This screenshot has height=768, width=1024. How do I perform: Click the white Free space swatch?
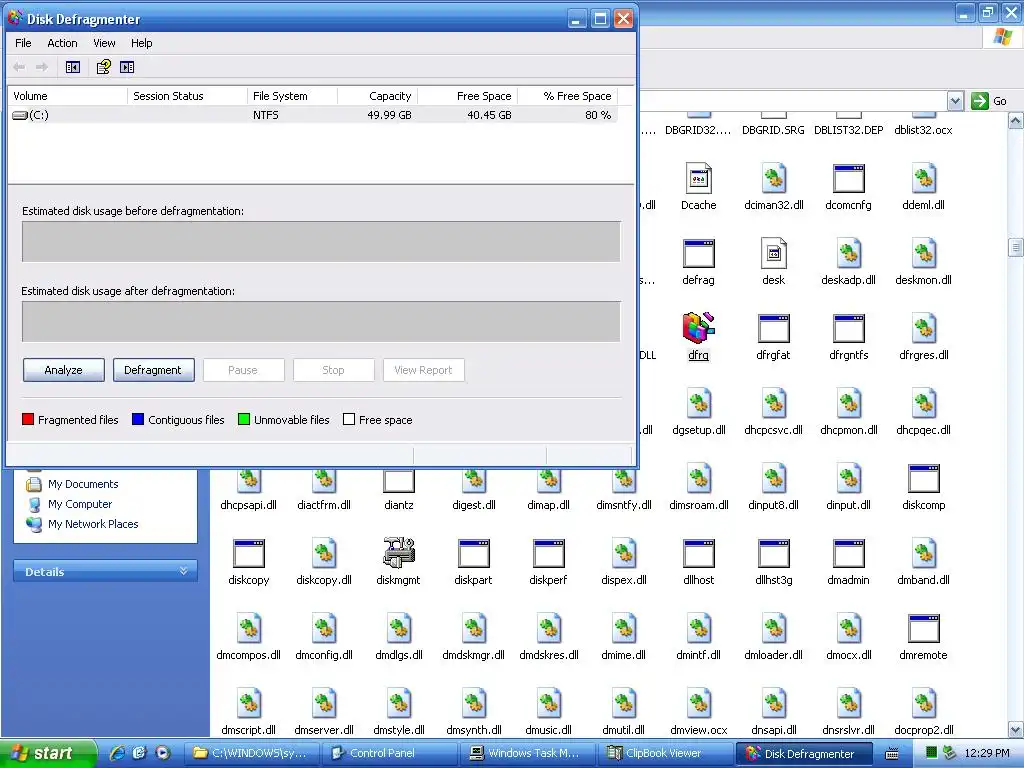[349, 419]
